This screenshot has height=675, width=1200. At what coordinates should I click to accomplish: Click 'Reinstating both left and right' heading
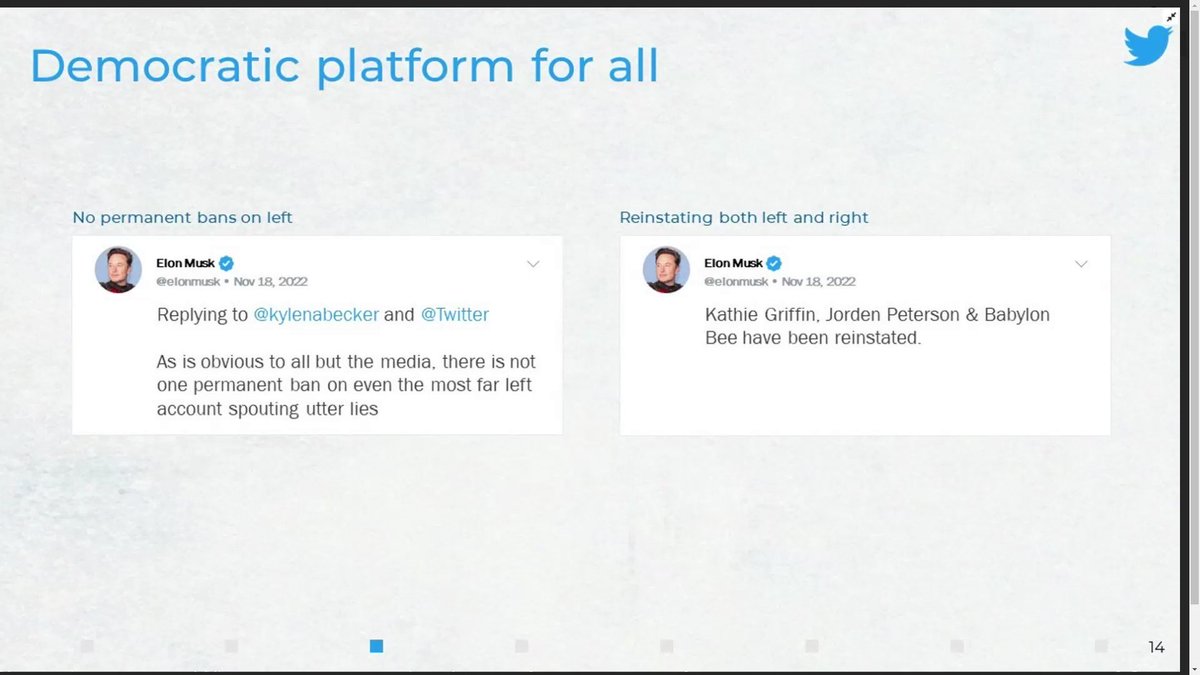(x=744, y=217)
